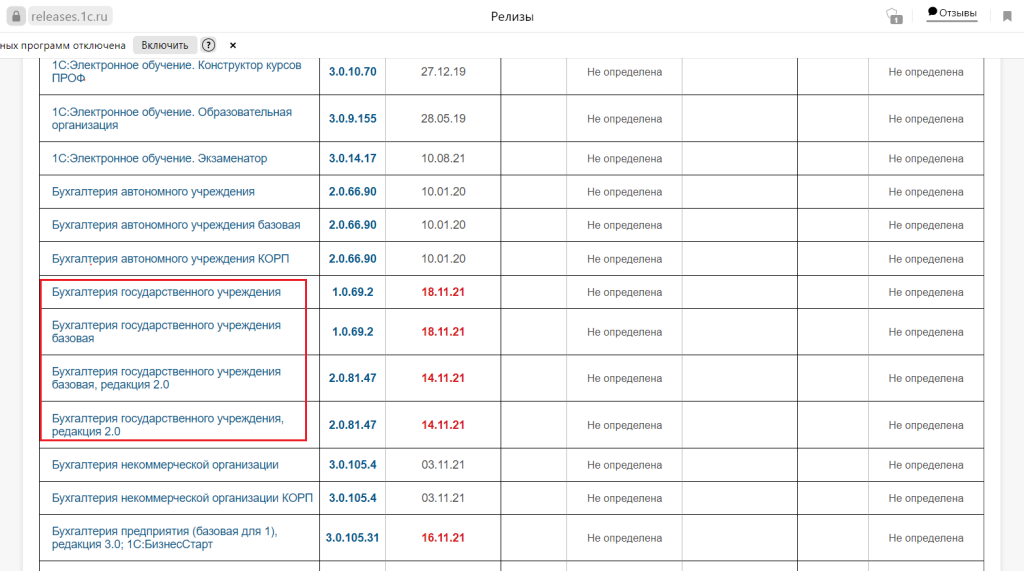Viewport: 1024px width, 571px height.
Task: Open Бухгалтерия некоммерческой организации КОРП link
Action: tap(180, 498)
